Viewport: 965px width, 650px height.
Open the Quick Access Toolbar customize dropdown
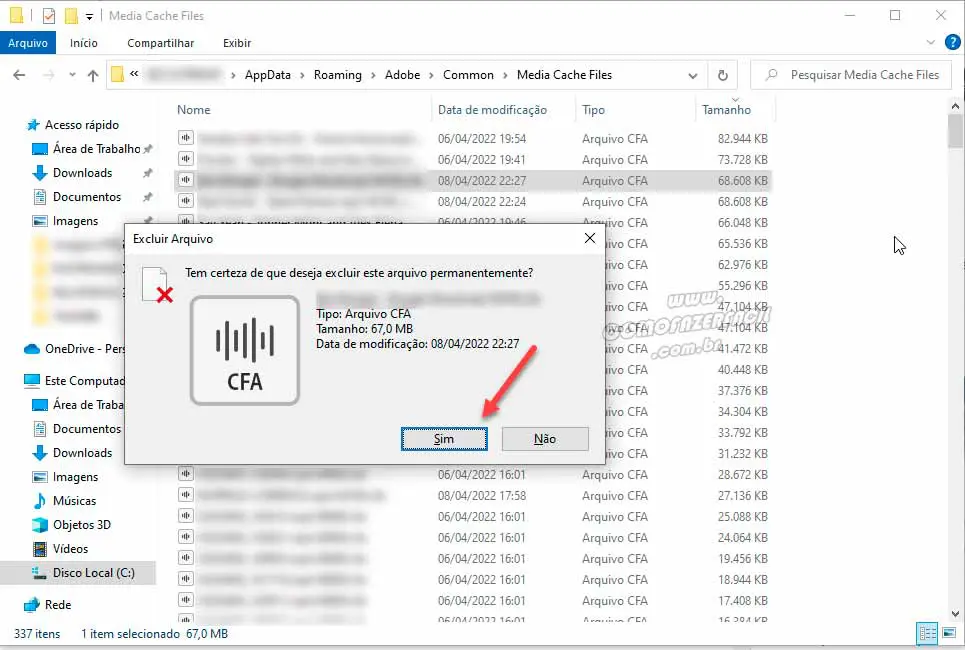pyautogui.click(x=90, y=16)
